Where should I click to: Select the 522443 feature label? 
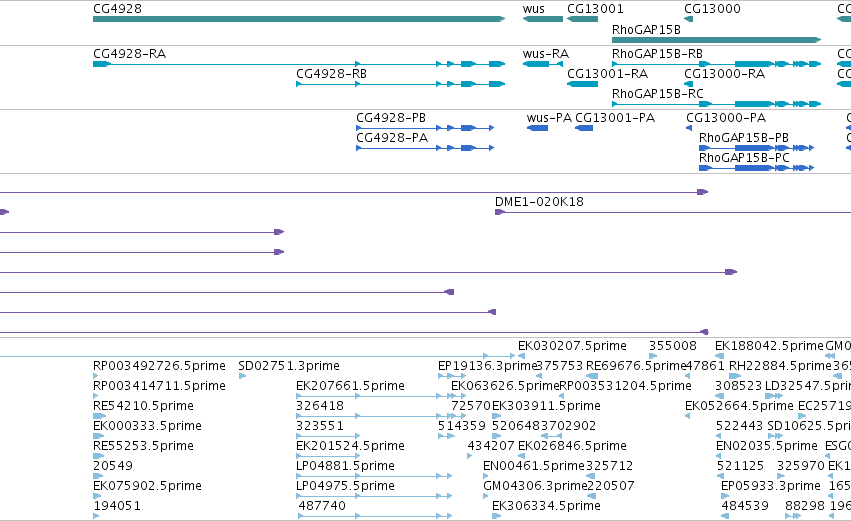(739, 426)
